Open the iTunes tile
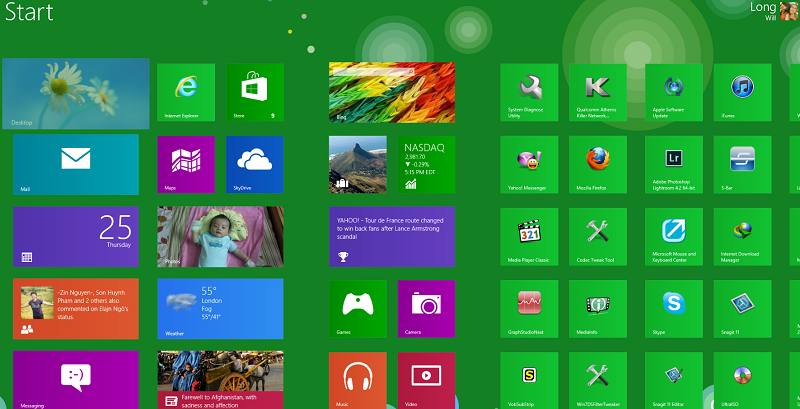This screenshot has width=800, height=409. [x=742, y=92]
